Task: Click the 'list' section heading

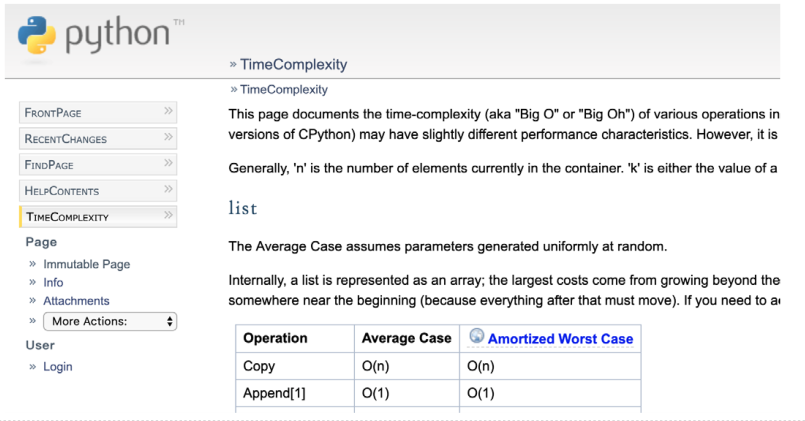Action: click(x=243, y=208)
